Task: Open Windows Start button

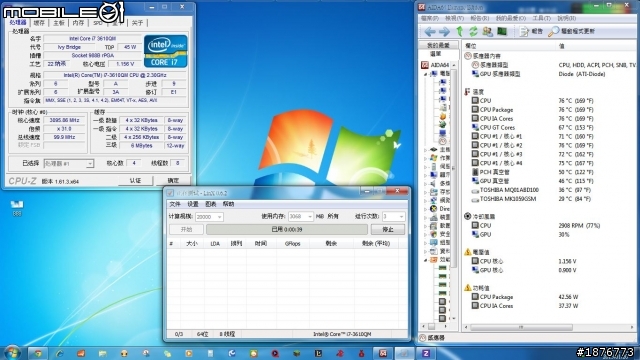Action: tap(11, 352)
